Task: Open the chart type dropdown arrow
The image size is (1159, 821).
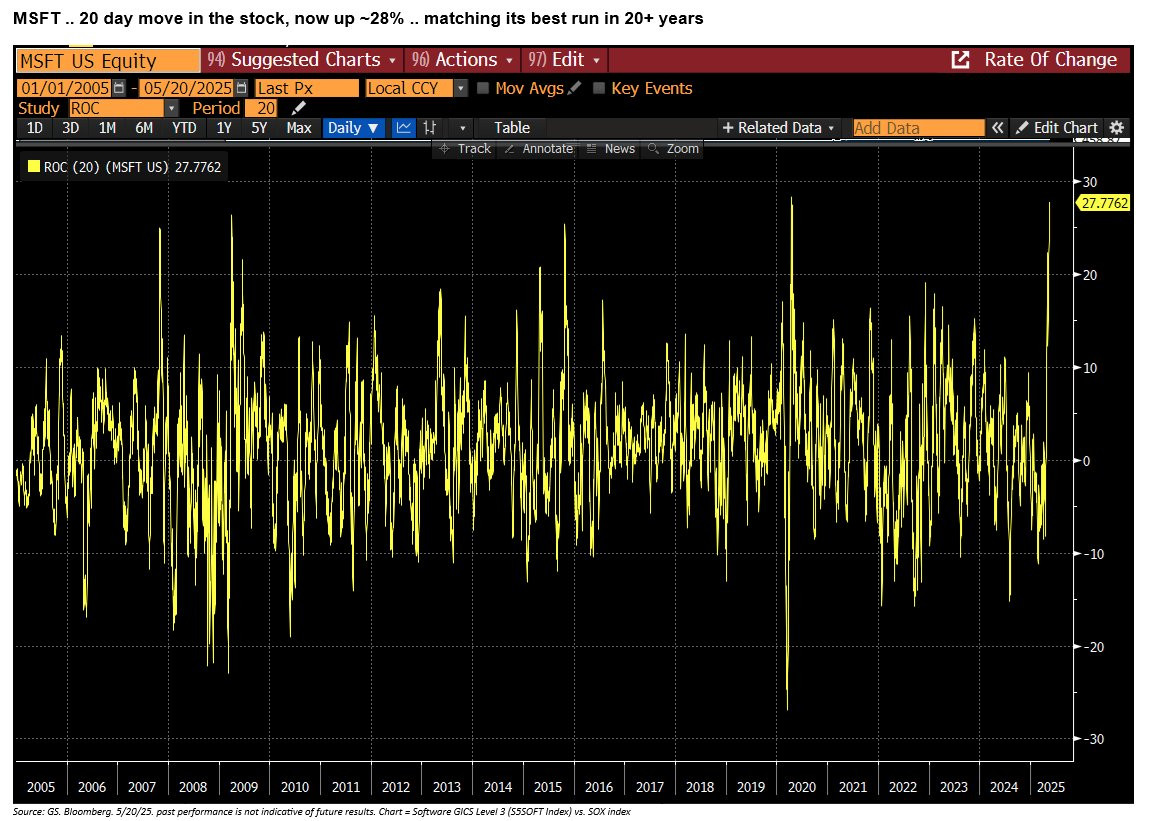Action: point(463,128)
